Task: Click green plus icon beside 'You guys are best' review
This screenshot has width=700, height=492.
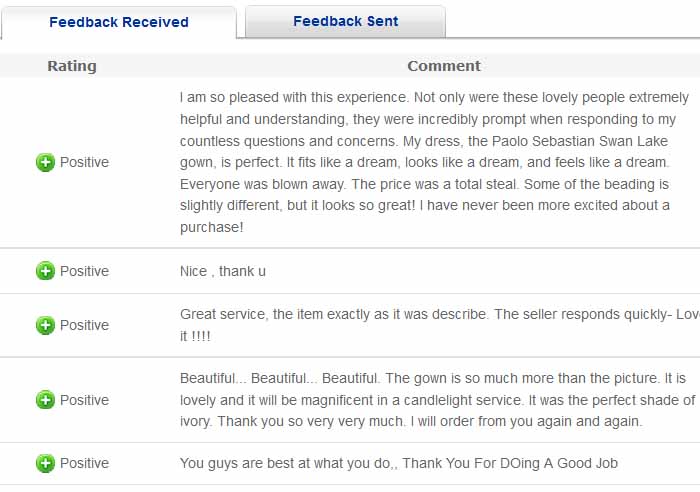Action: click(x=45, y=463)
